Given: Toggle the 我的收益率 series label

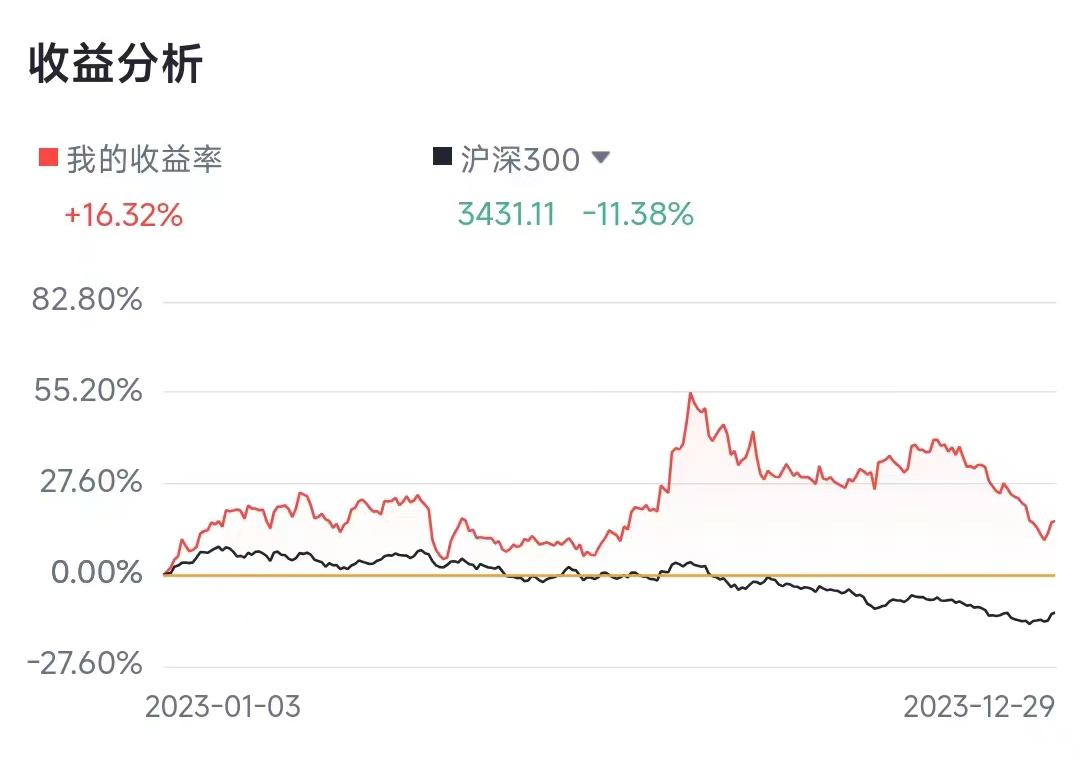Looking at the screenshot, I should coord(144,158).
